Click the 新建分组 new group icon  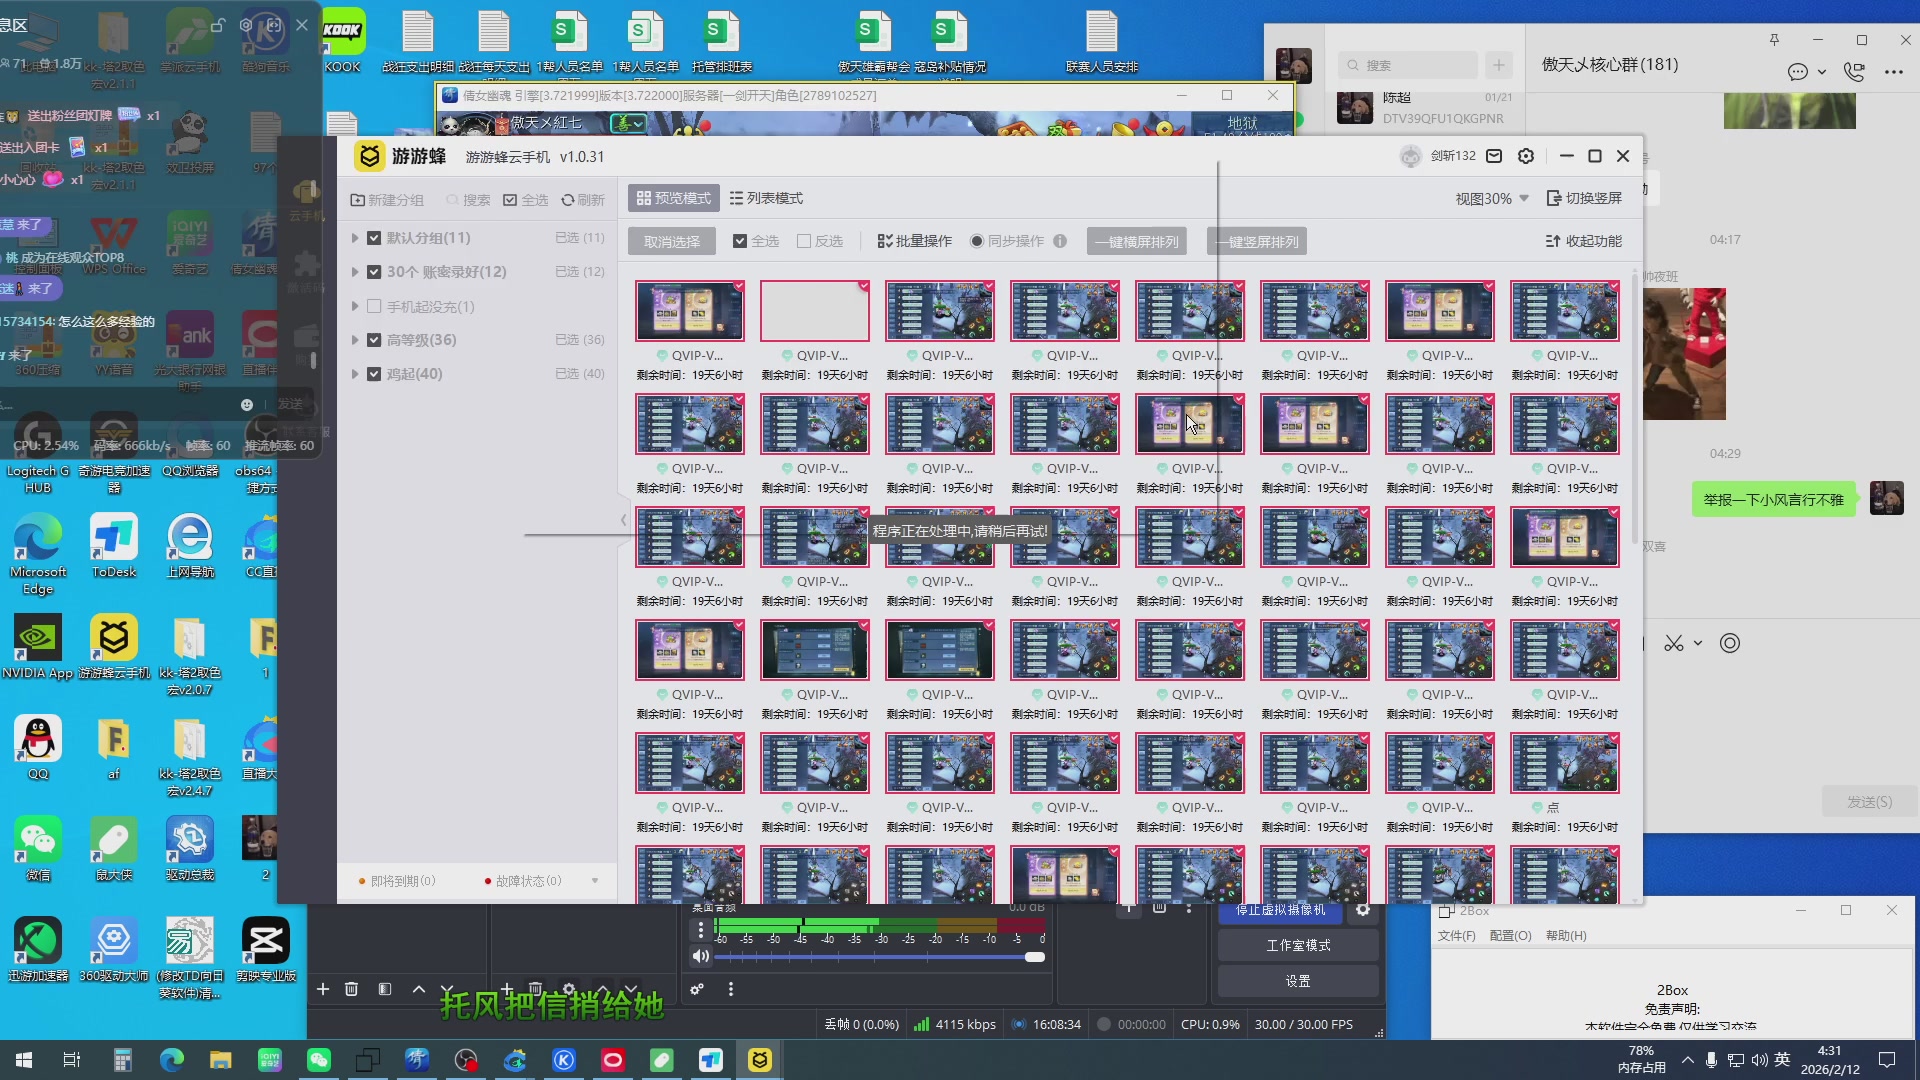click(x=357, y=200)
